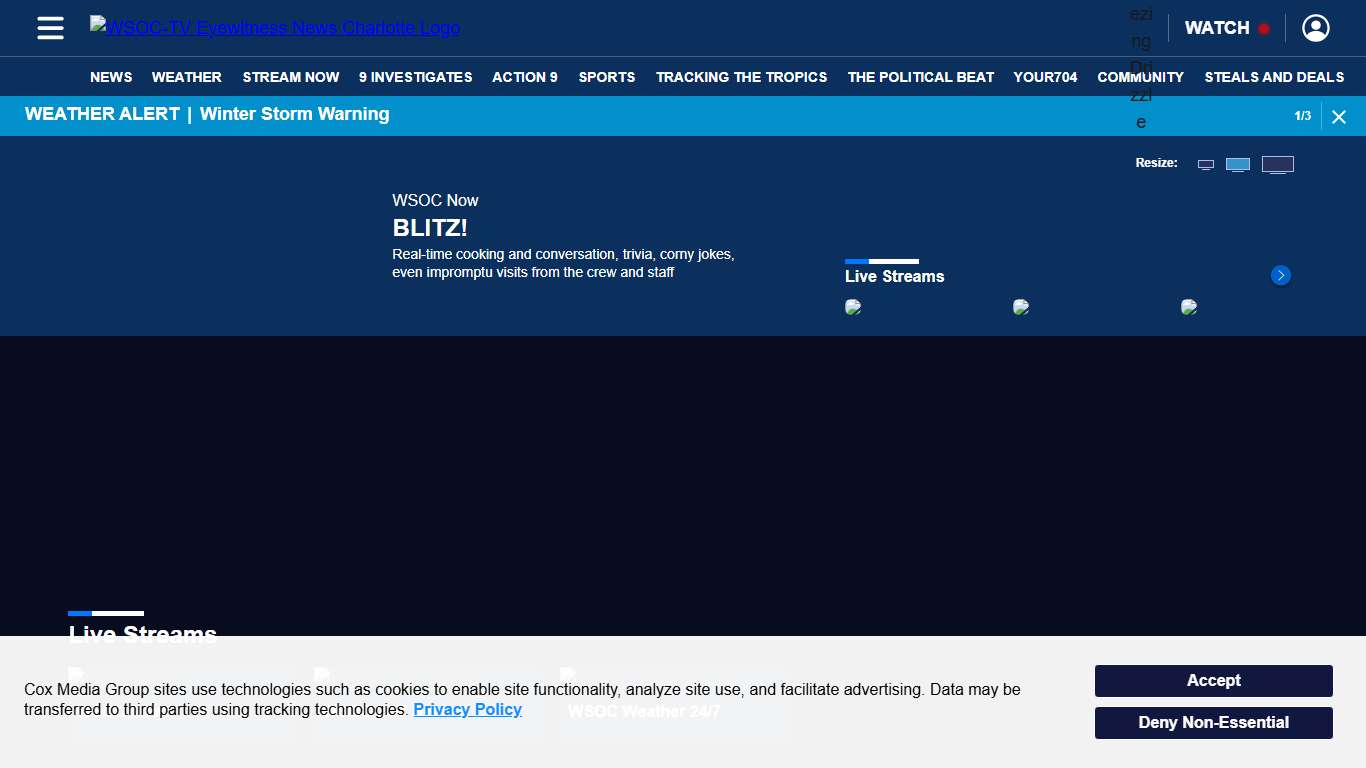Accept cookies in consent banner
Screen dimensions: 1366x768
tap(1213, 681)
